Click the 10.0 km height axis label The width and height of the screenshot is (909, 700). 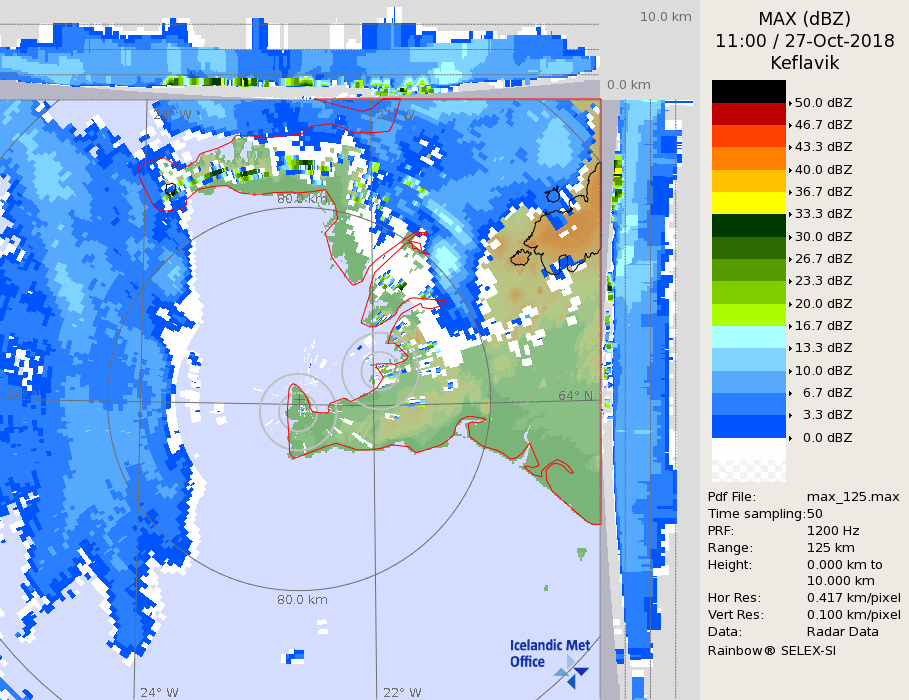coord(666,17)
